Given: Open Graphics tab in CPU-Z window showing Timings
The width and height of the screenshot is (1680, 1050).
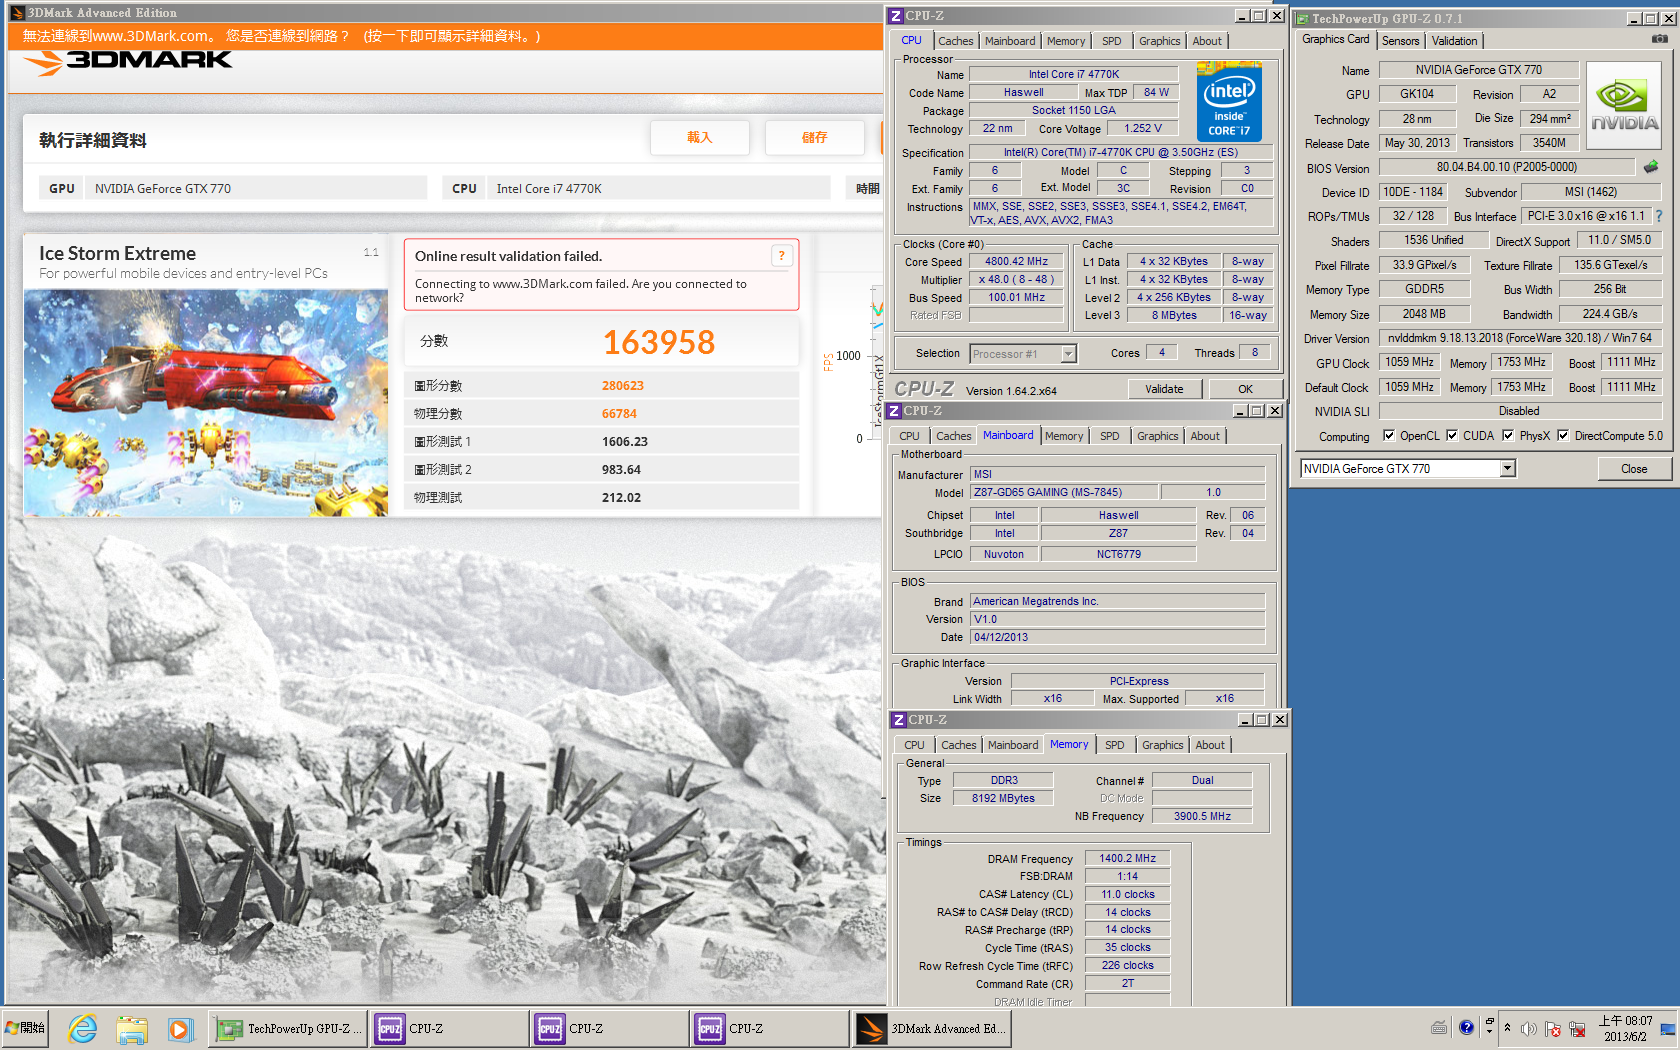Looking at the screenshot, I should click(x=1162, y=745).
